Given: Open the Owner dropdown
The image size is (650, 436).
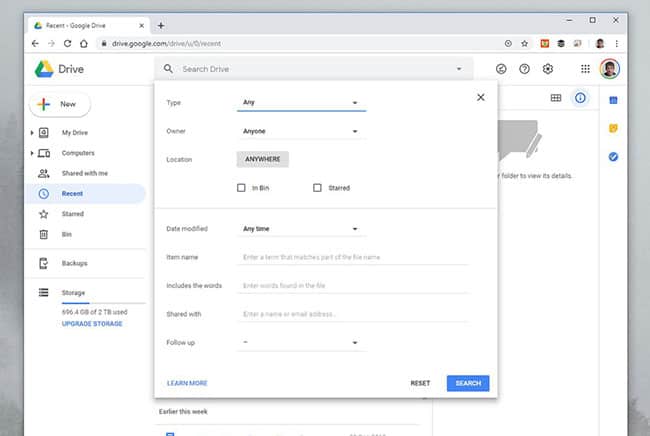Looking at the screenshot, I should click(301, 131).
